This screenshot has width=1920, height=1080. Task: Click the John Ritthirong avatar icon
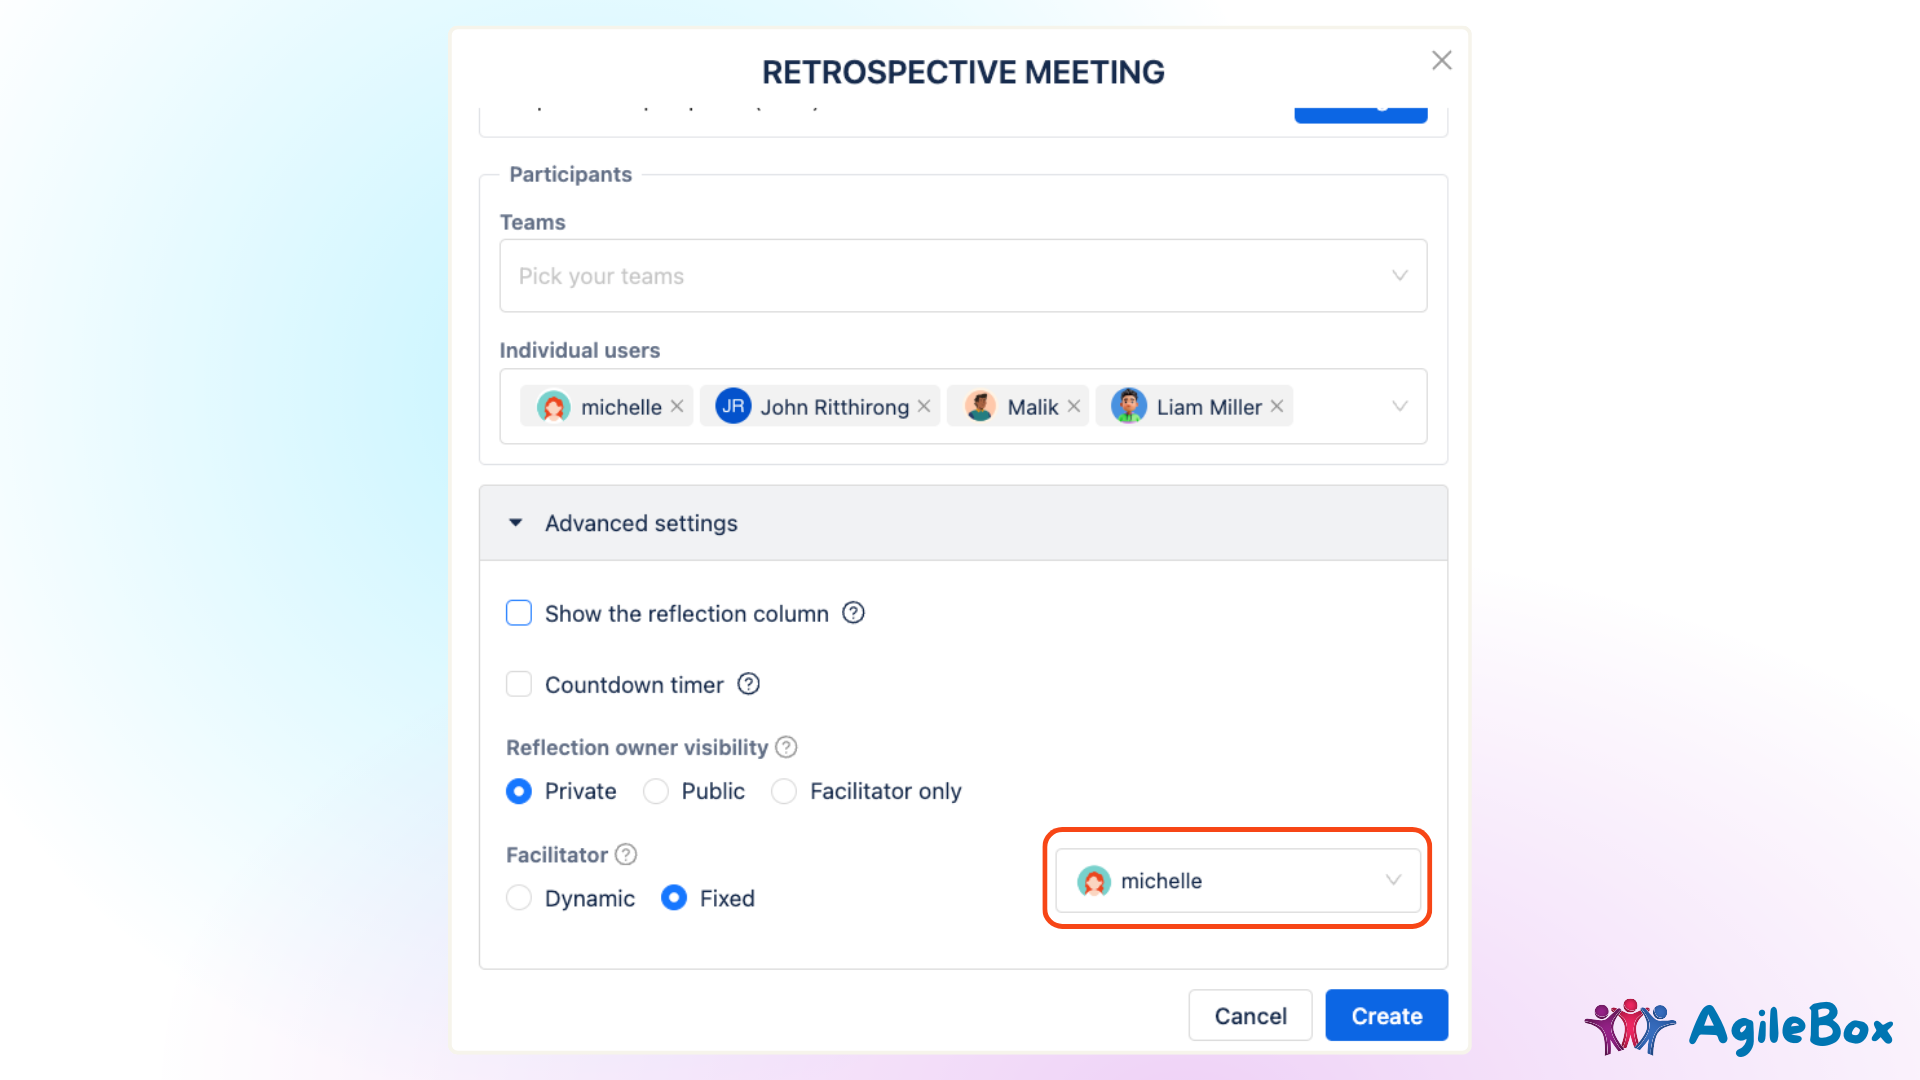pyautogui.click(x=732, y=406)
